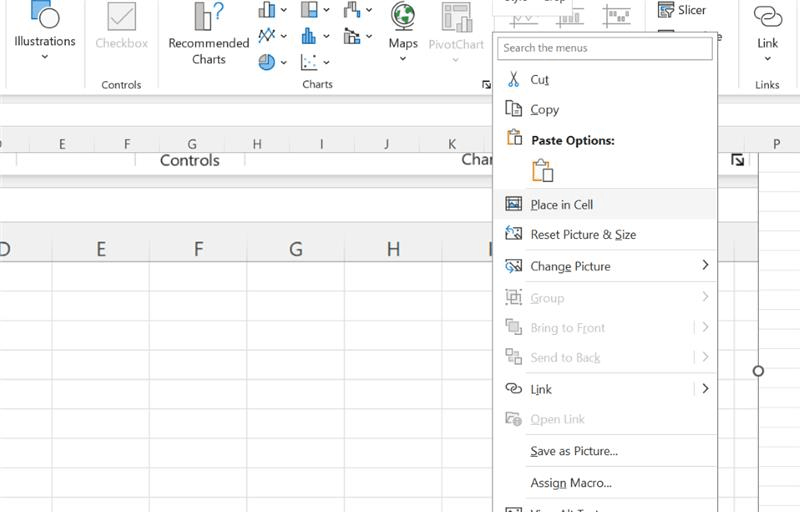Click in the Search the menus field
Image resolution: width=800 pixels, height=512 pixels.
(x=605, y=48)
